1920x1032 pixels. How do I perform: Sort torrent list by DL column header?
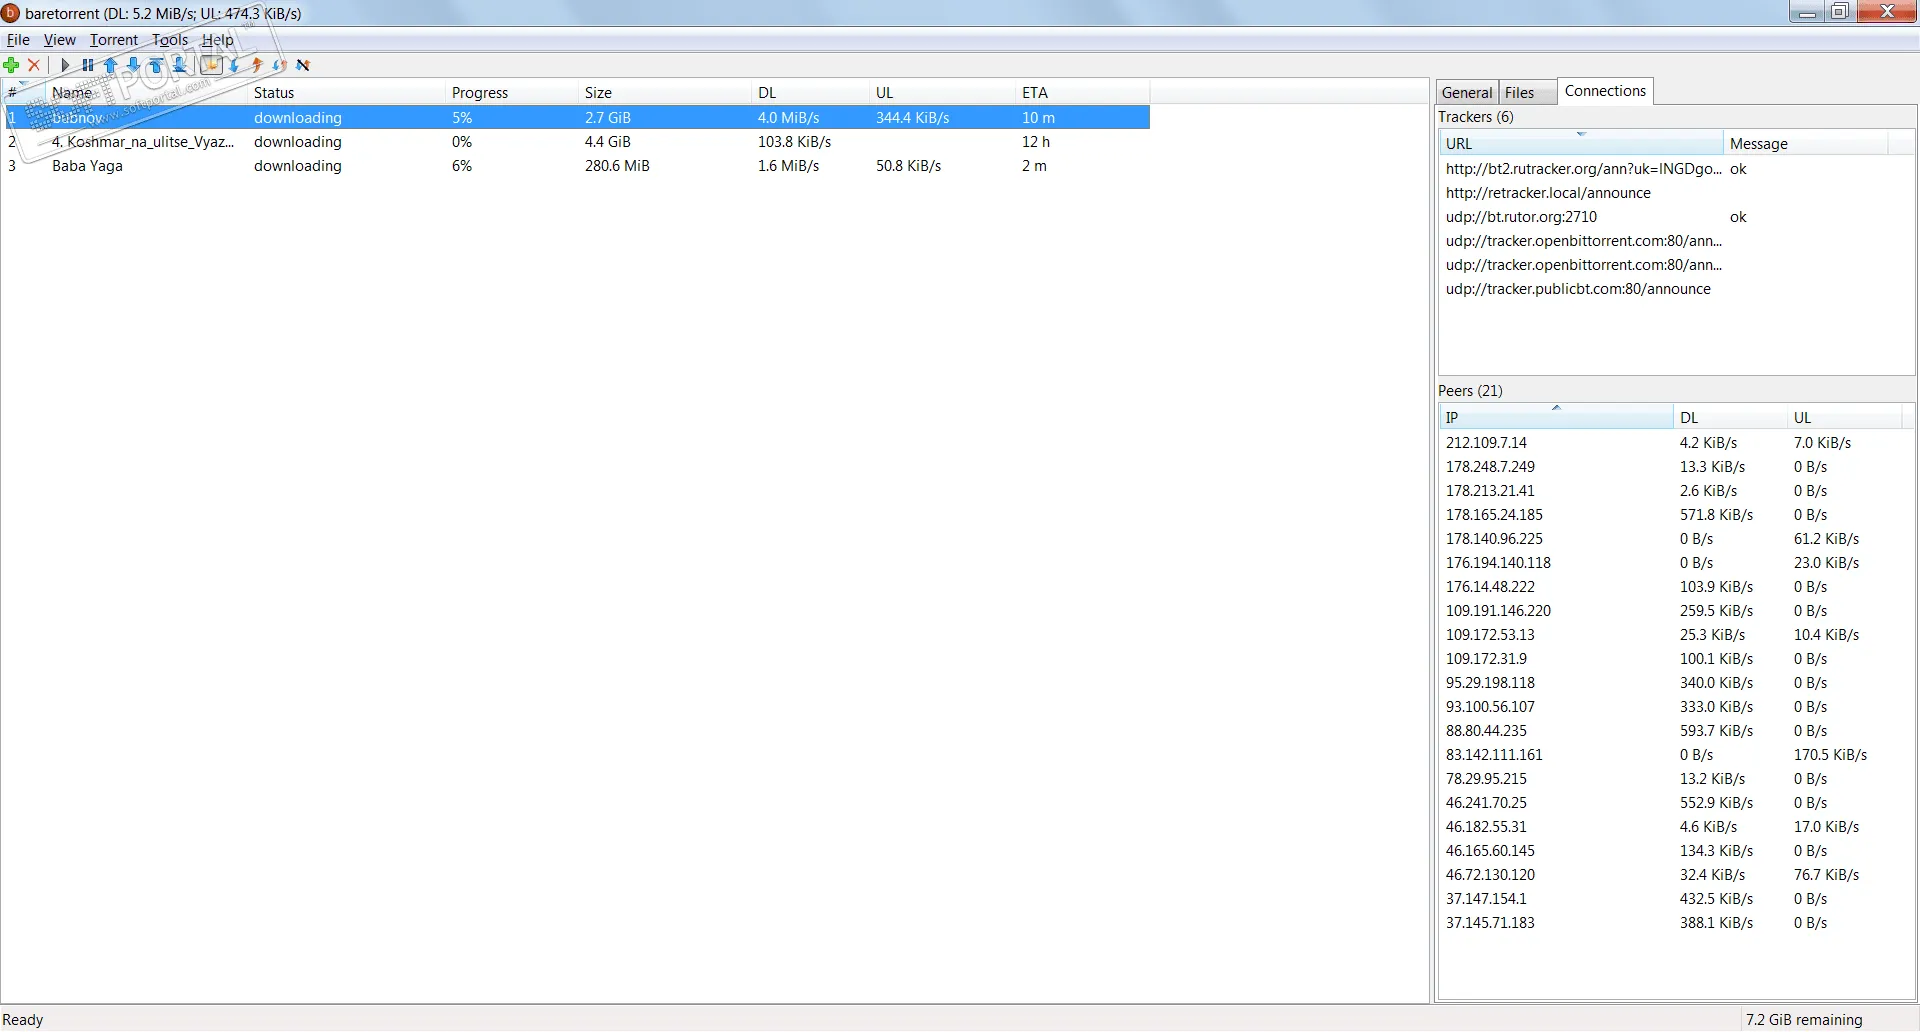810,92
